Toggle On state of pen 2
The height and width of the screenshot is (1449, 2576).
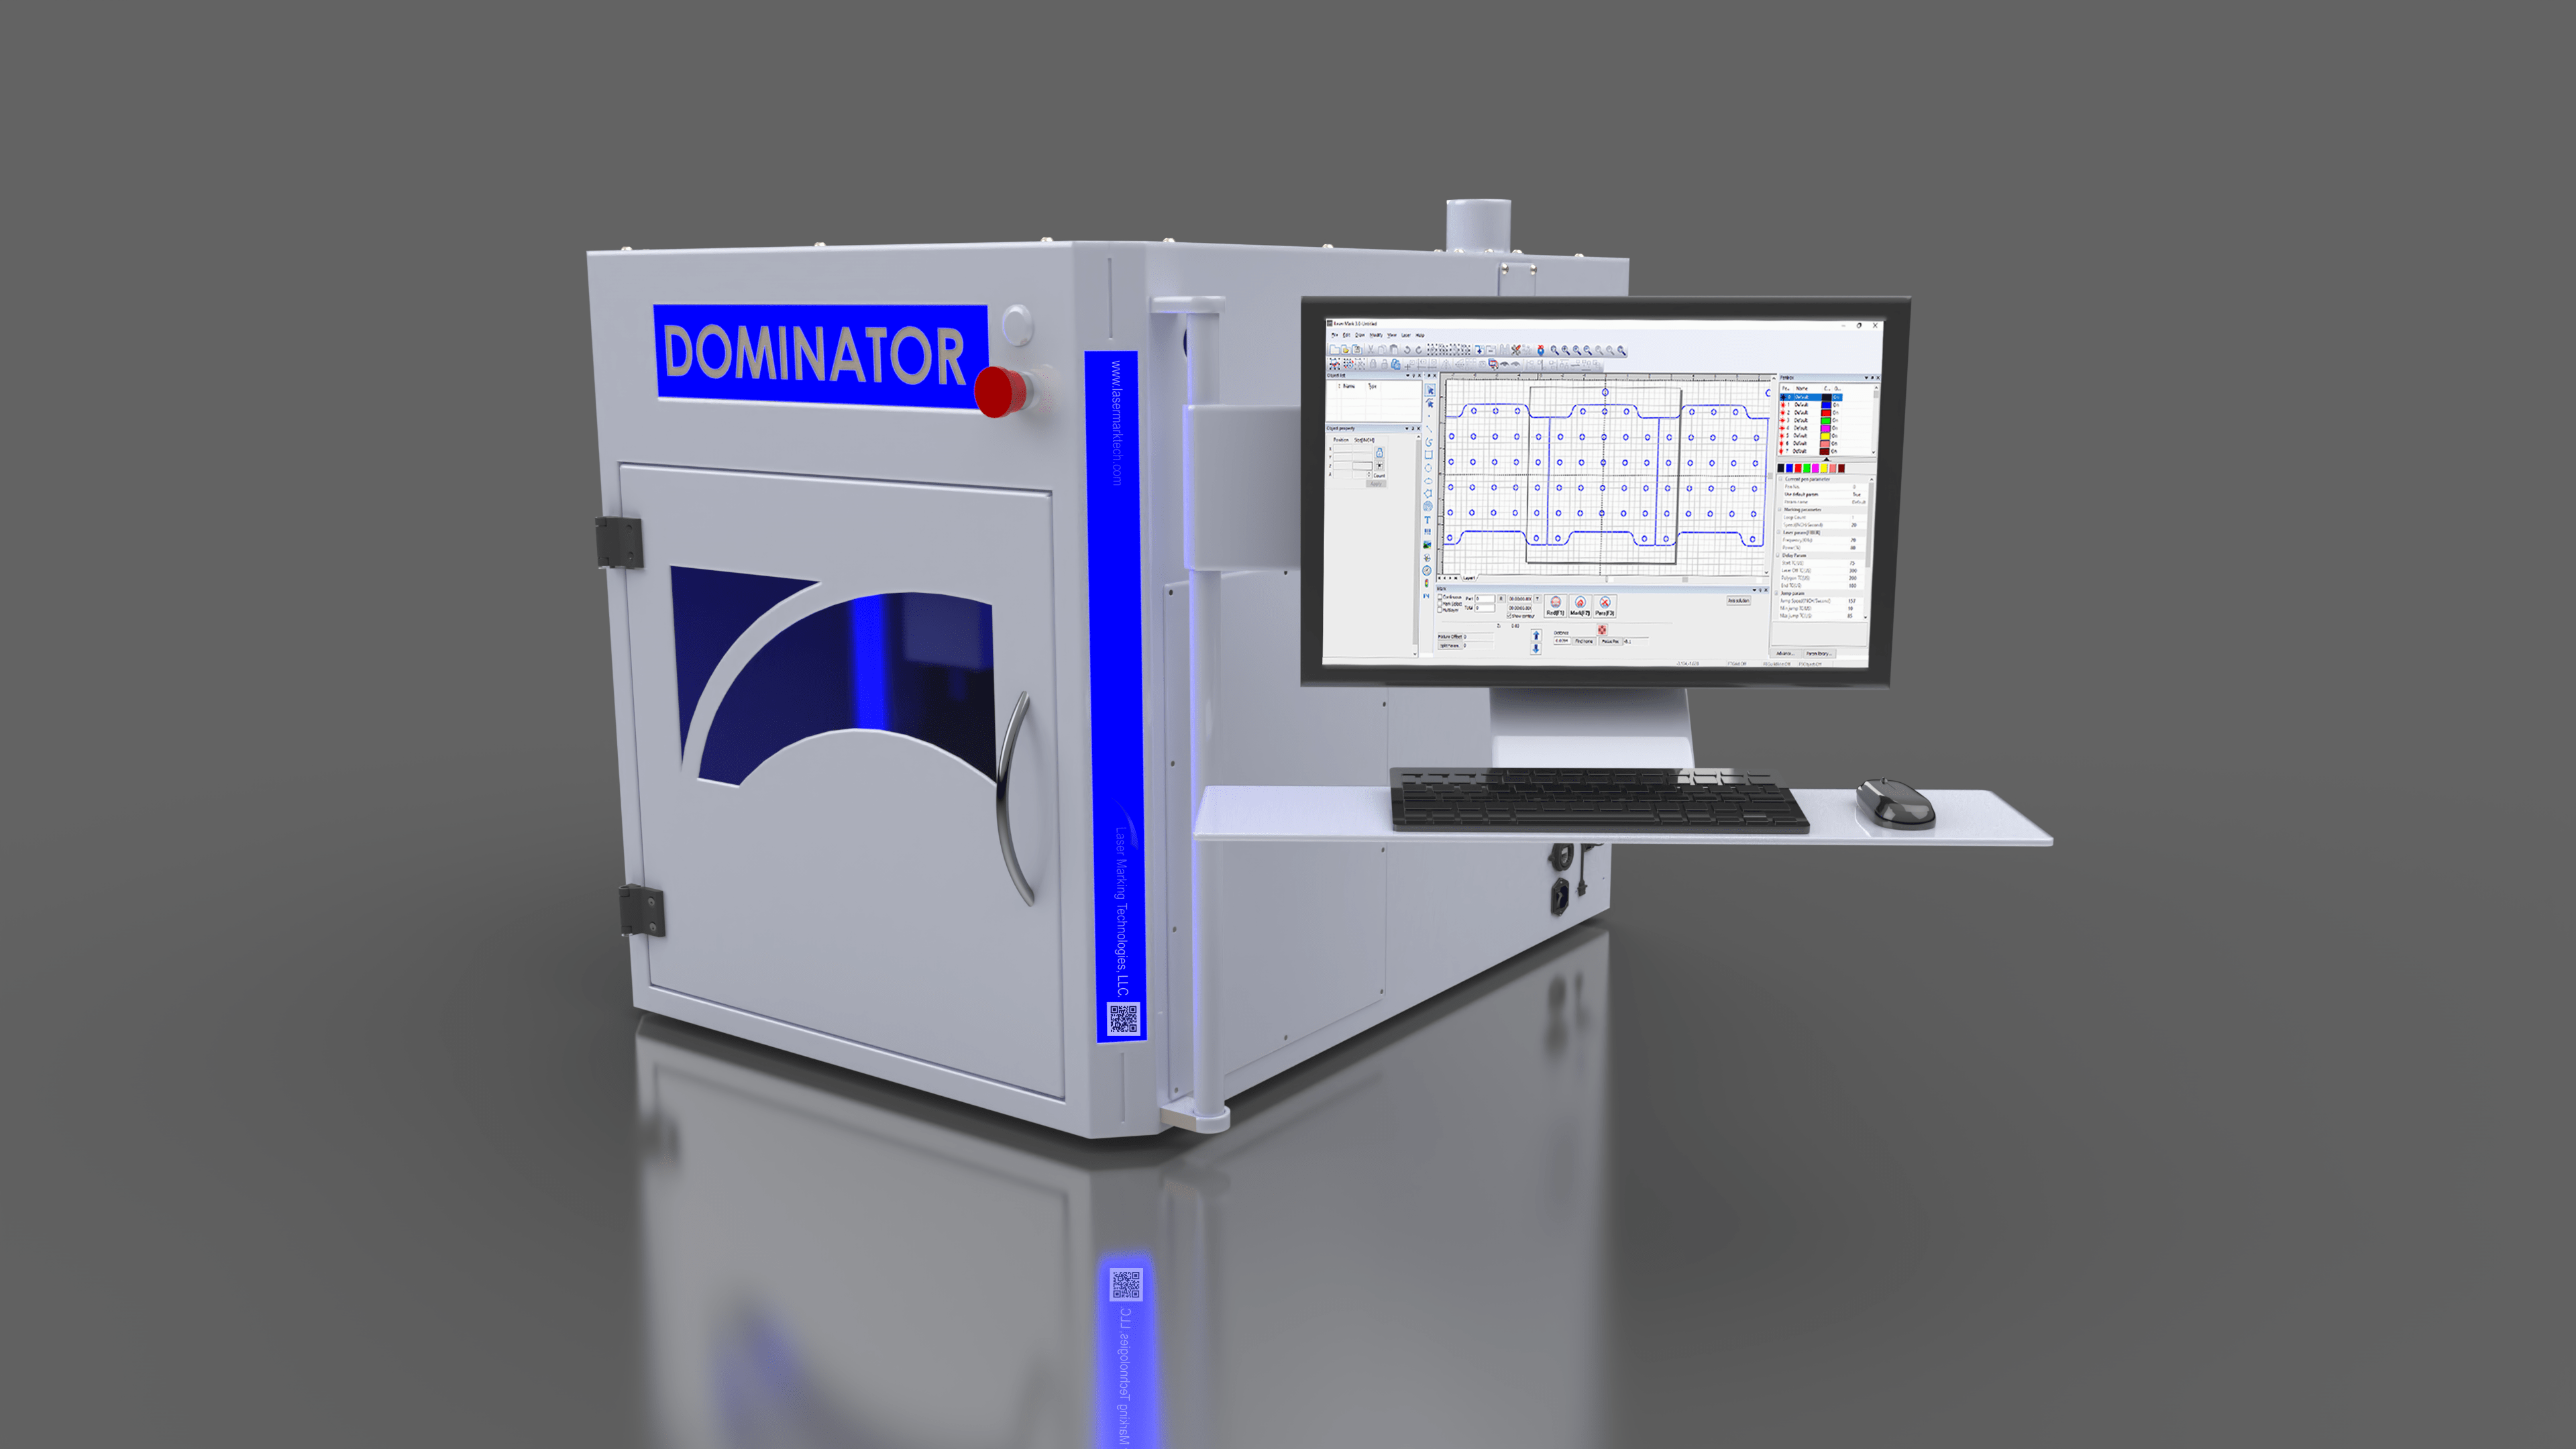coord(1836,413)
